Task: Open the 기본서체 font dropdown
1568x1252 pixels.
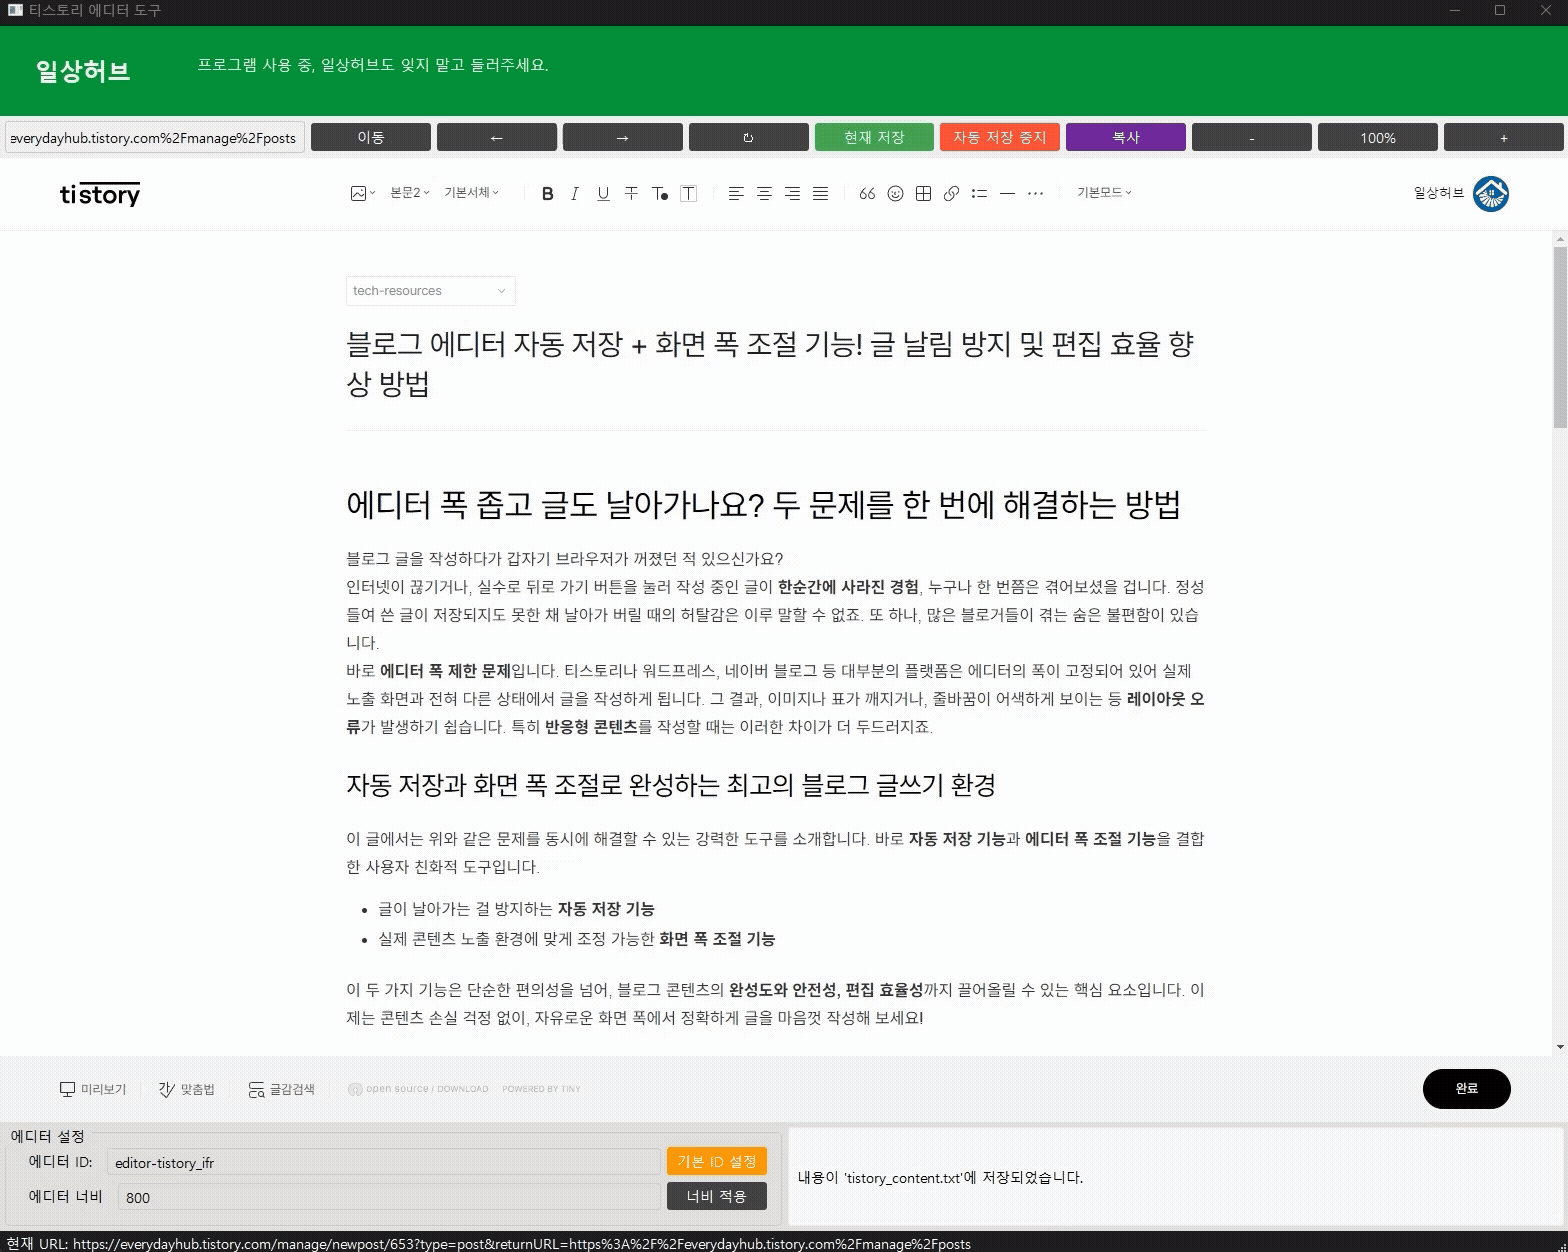Action: point(471,193)
